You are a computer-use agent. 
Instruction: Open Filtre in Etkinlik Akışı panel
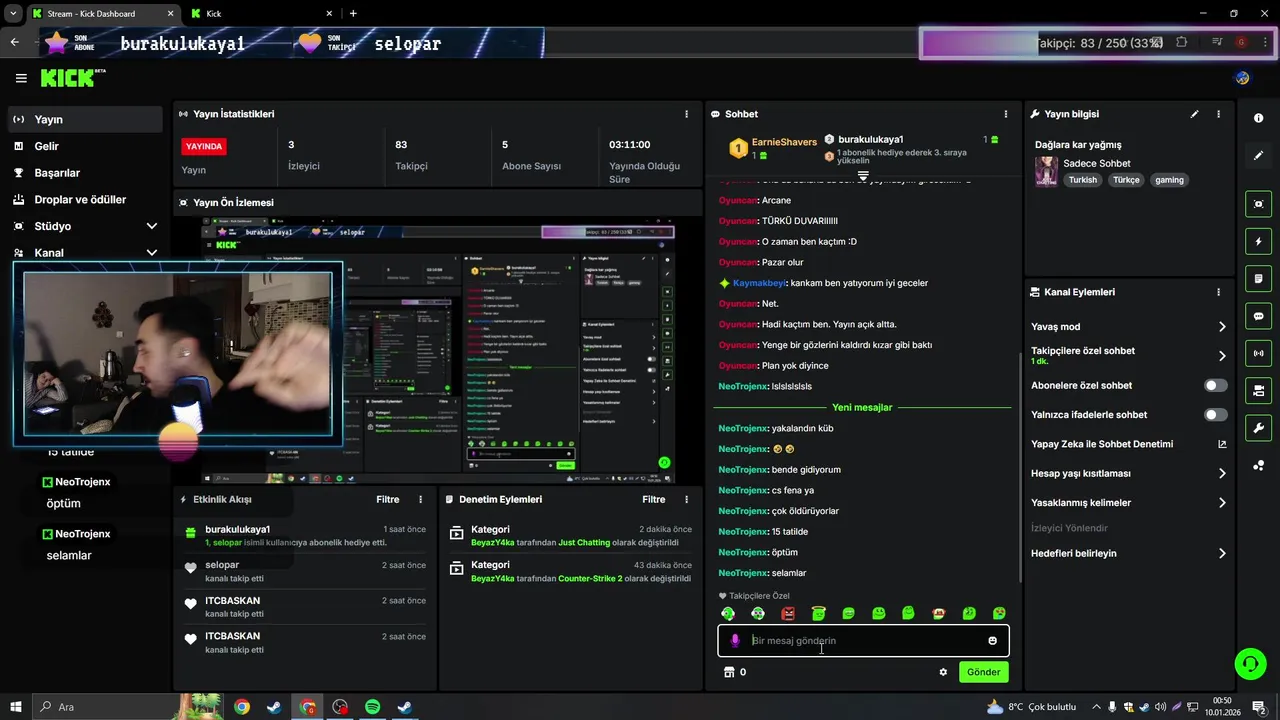387,499
